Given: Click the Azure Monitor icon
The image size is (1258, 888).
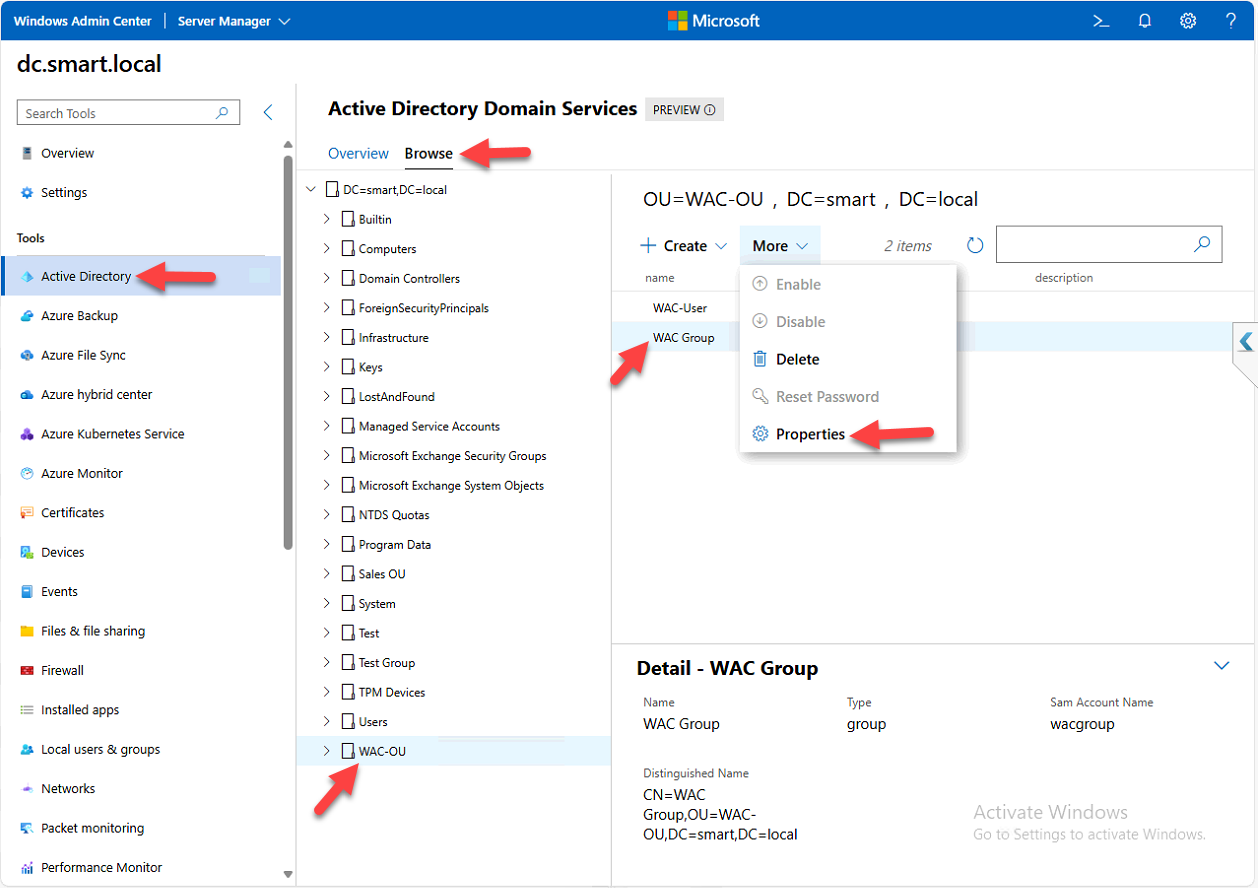Looking at the screenshot, I should click(27, 473).
